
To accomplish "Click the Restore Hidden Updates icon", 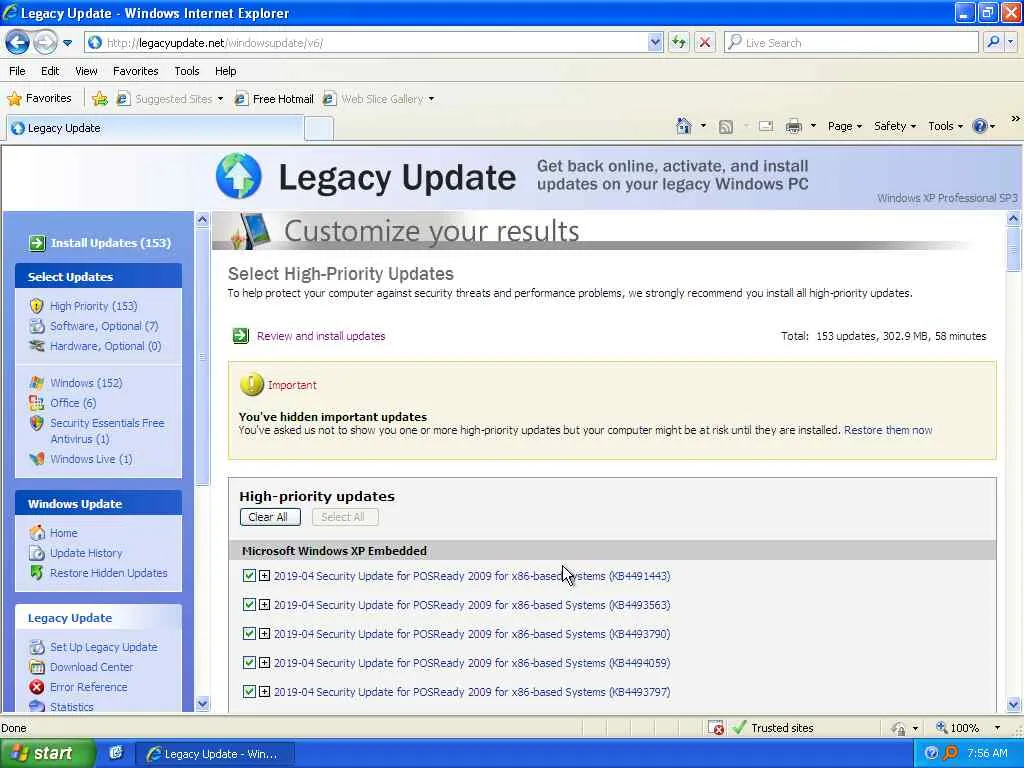I will [x=37, y=573].
